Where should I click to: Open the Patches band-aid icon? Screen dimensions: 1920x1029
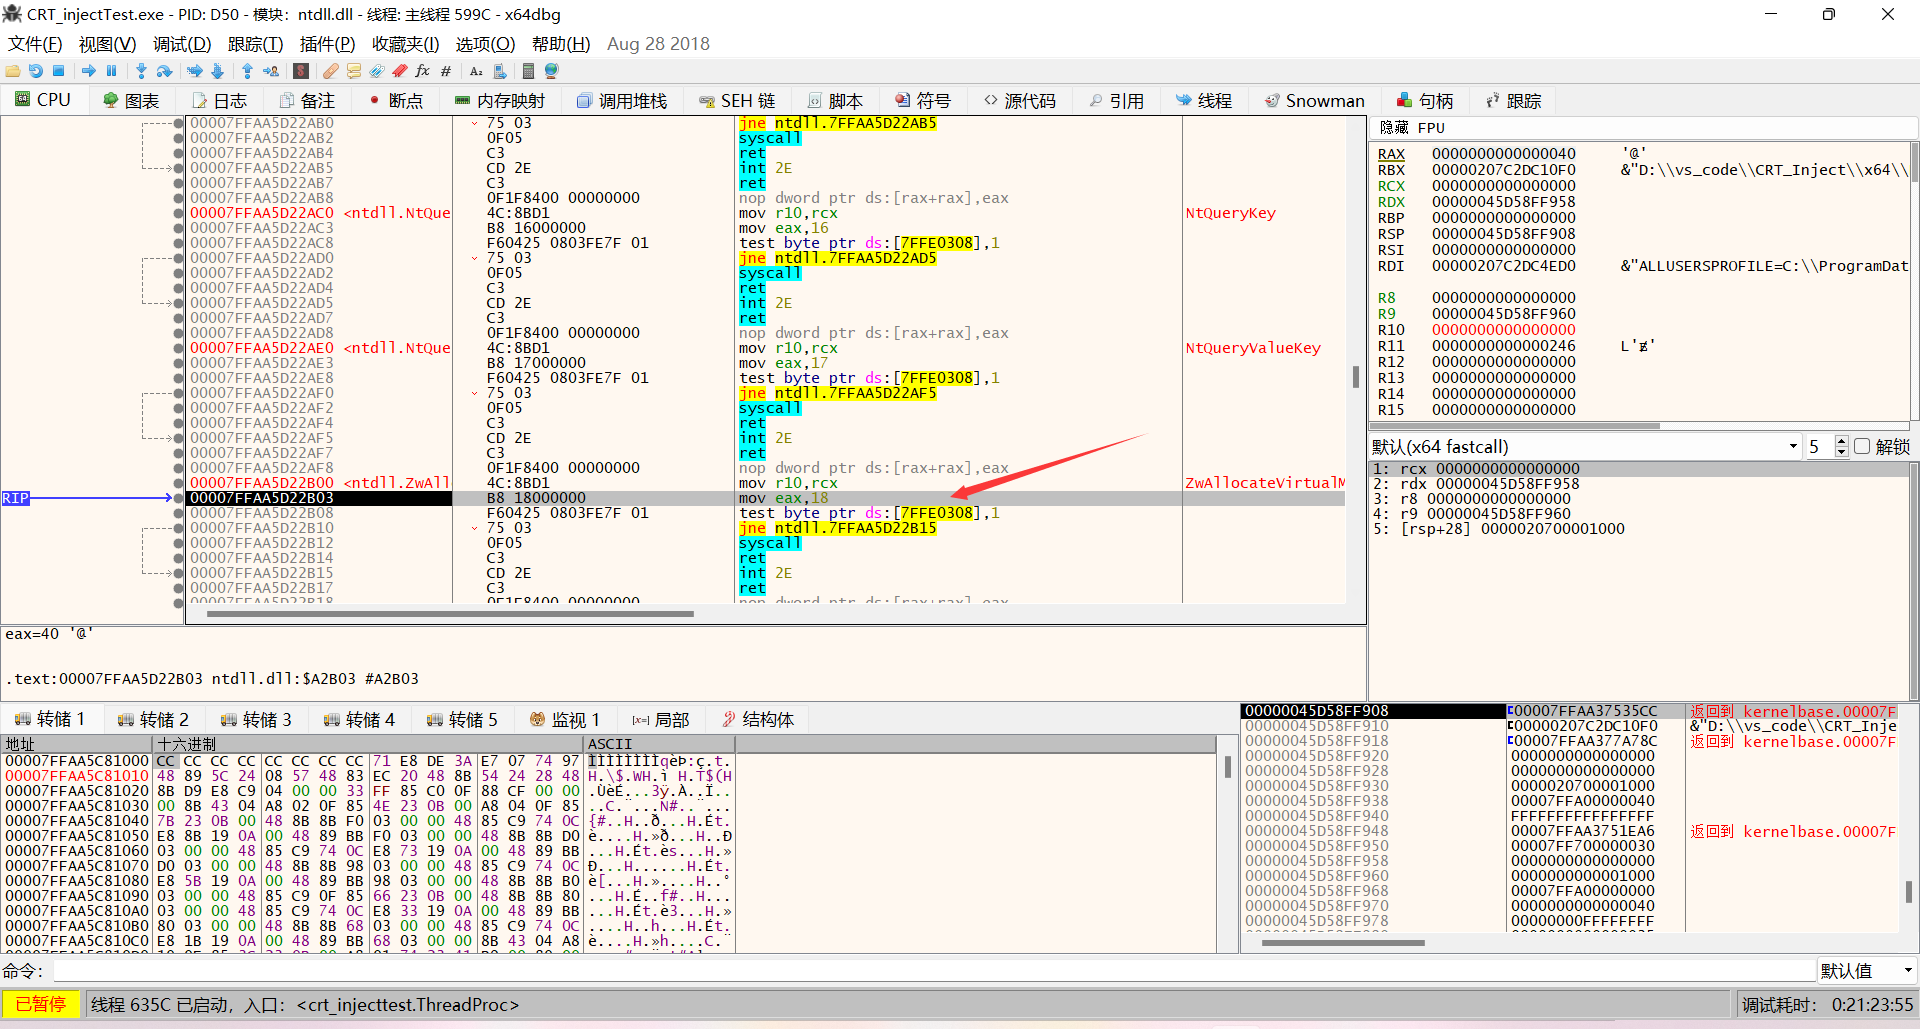click(330, 71)
